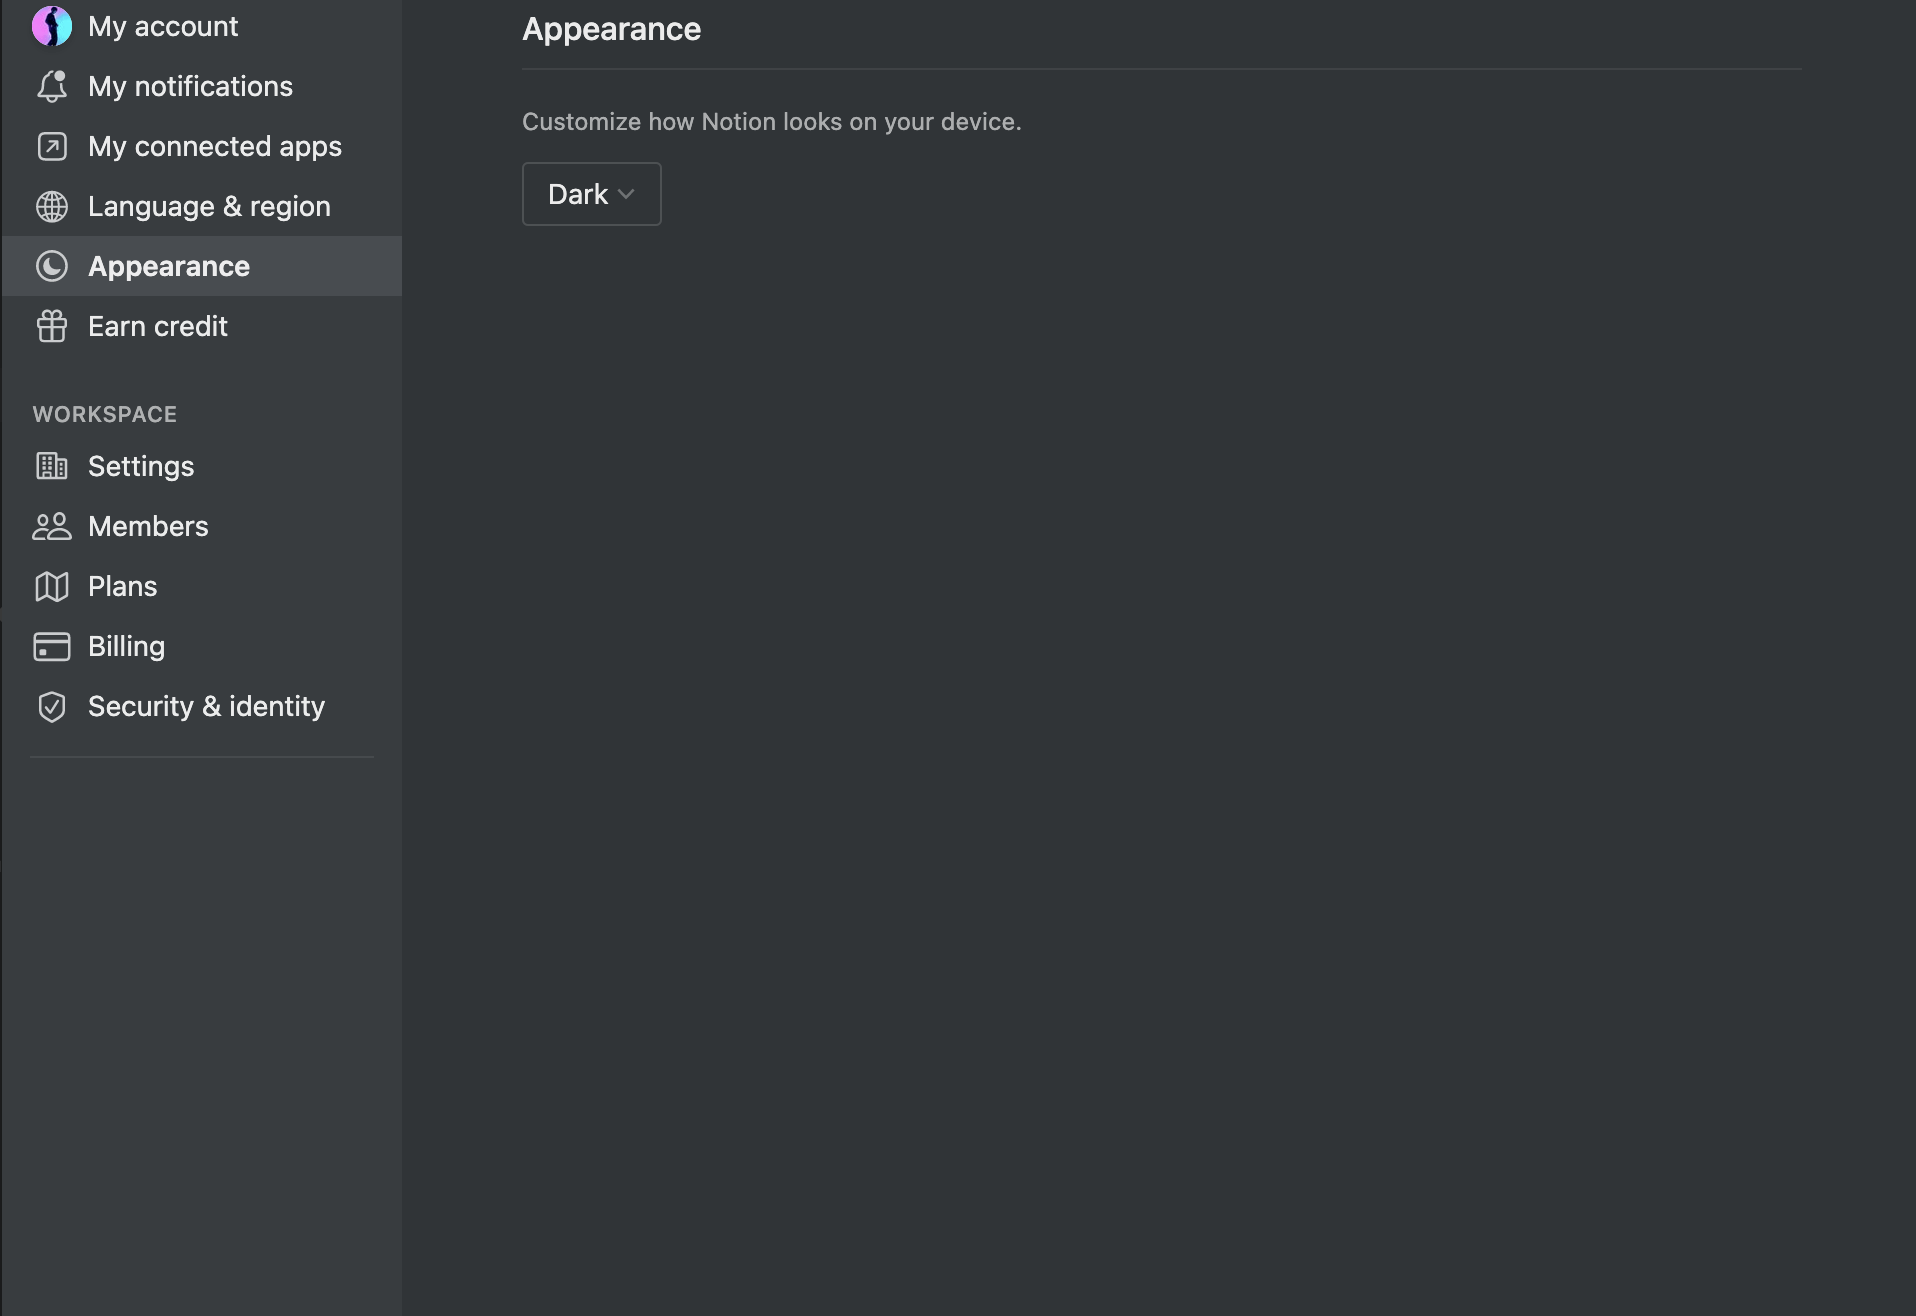Click the people icon beside Members
Viewport: 1916px width, 1316px height.
(x=52, y=526)
